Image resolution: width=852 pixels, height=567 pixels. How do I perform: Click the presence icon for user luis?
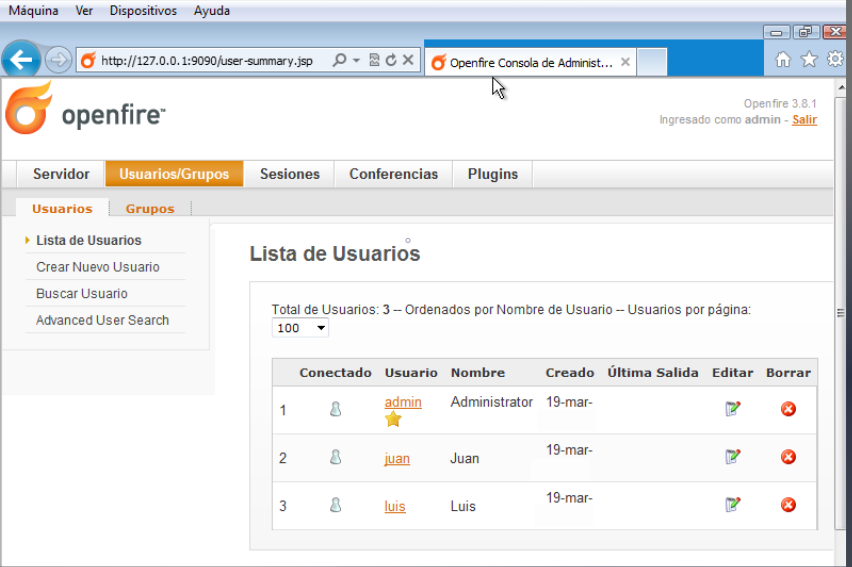coord(336,506)
